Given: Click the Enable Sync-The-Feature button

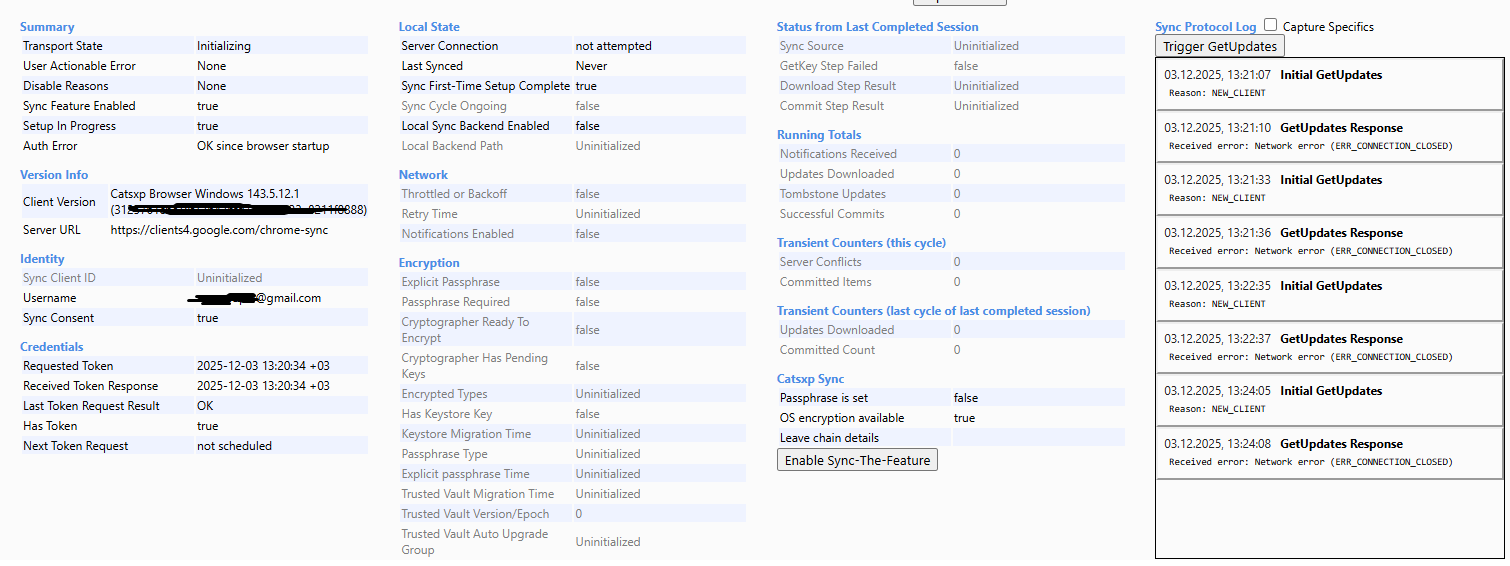Looking at the screenshot, I should (x=857, y=460).
